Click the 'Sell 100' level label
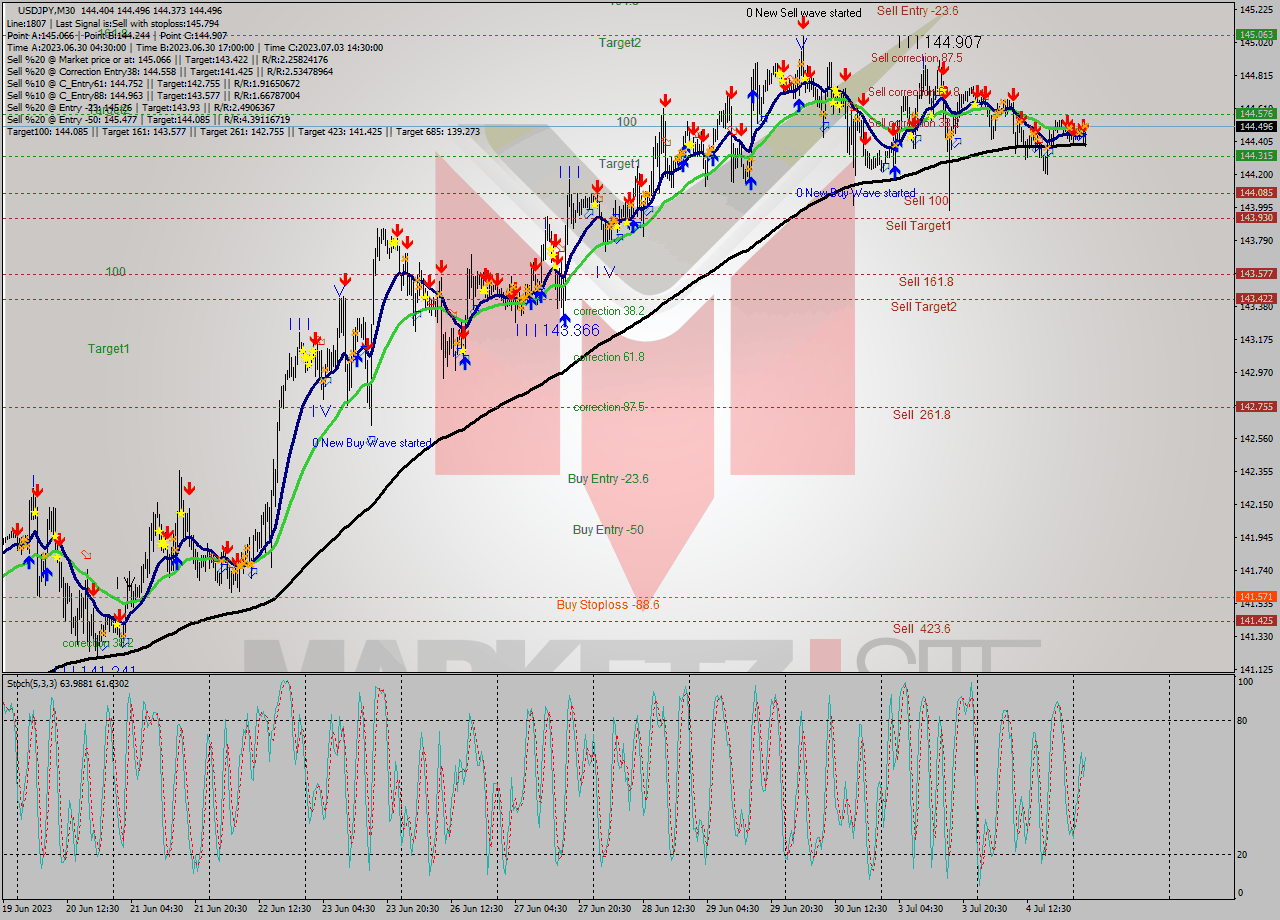Image resolution: width=1280 pixels, height=920 pixels. click(x=926, y=201)
